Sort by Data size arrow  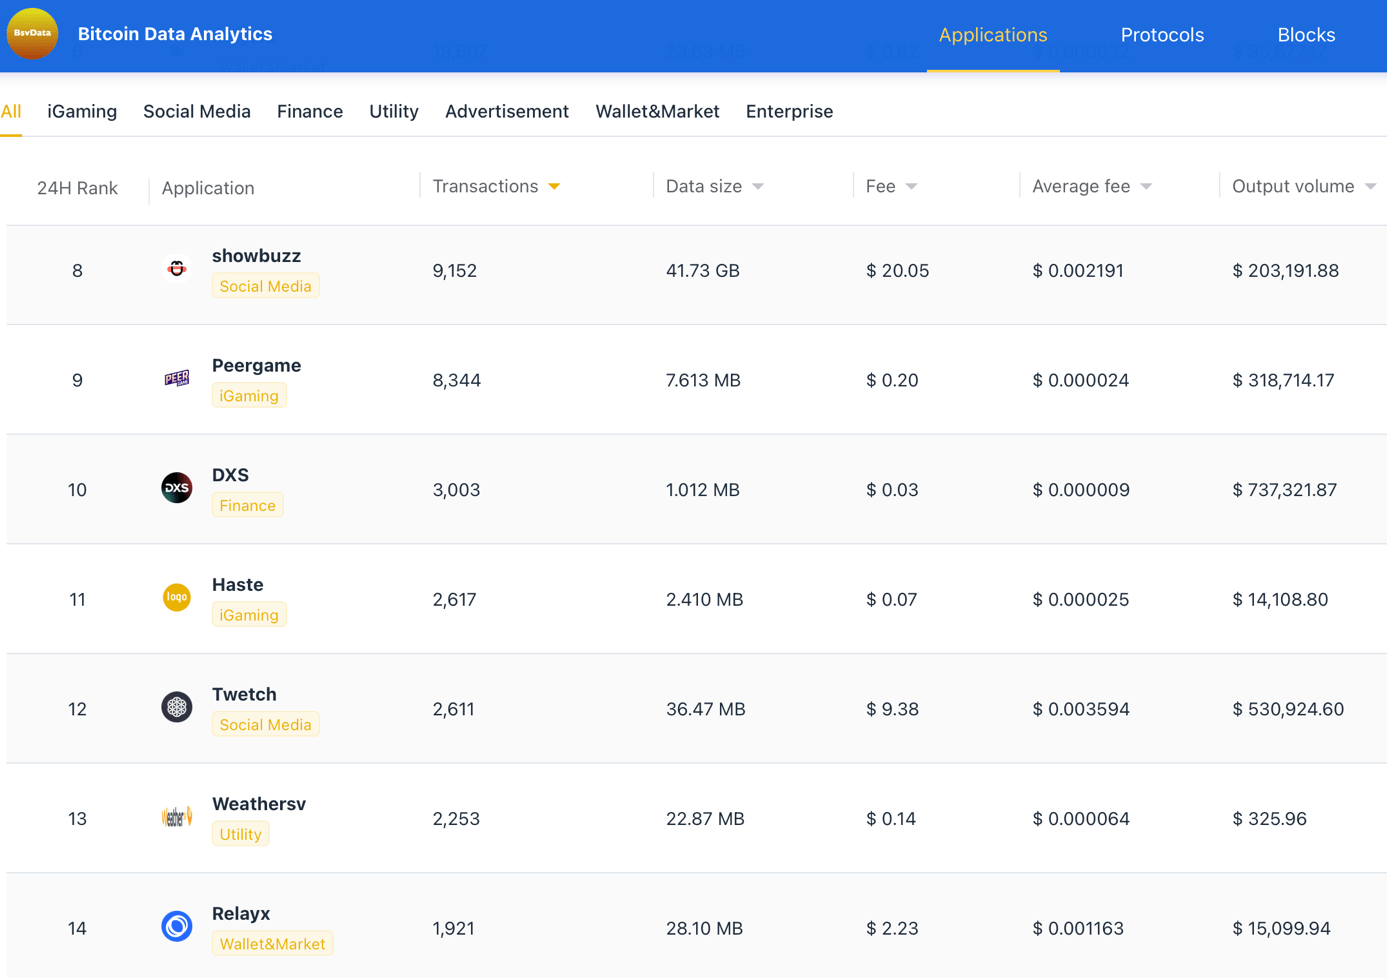pyautogui.click(x=758, y=187)
